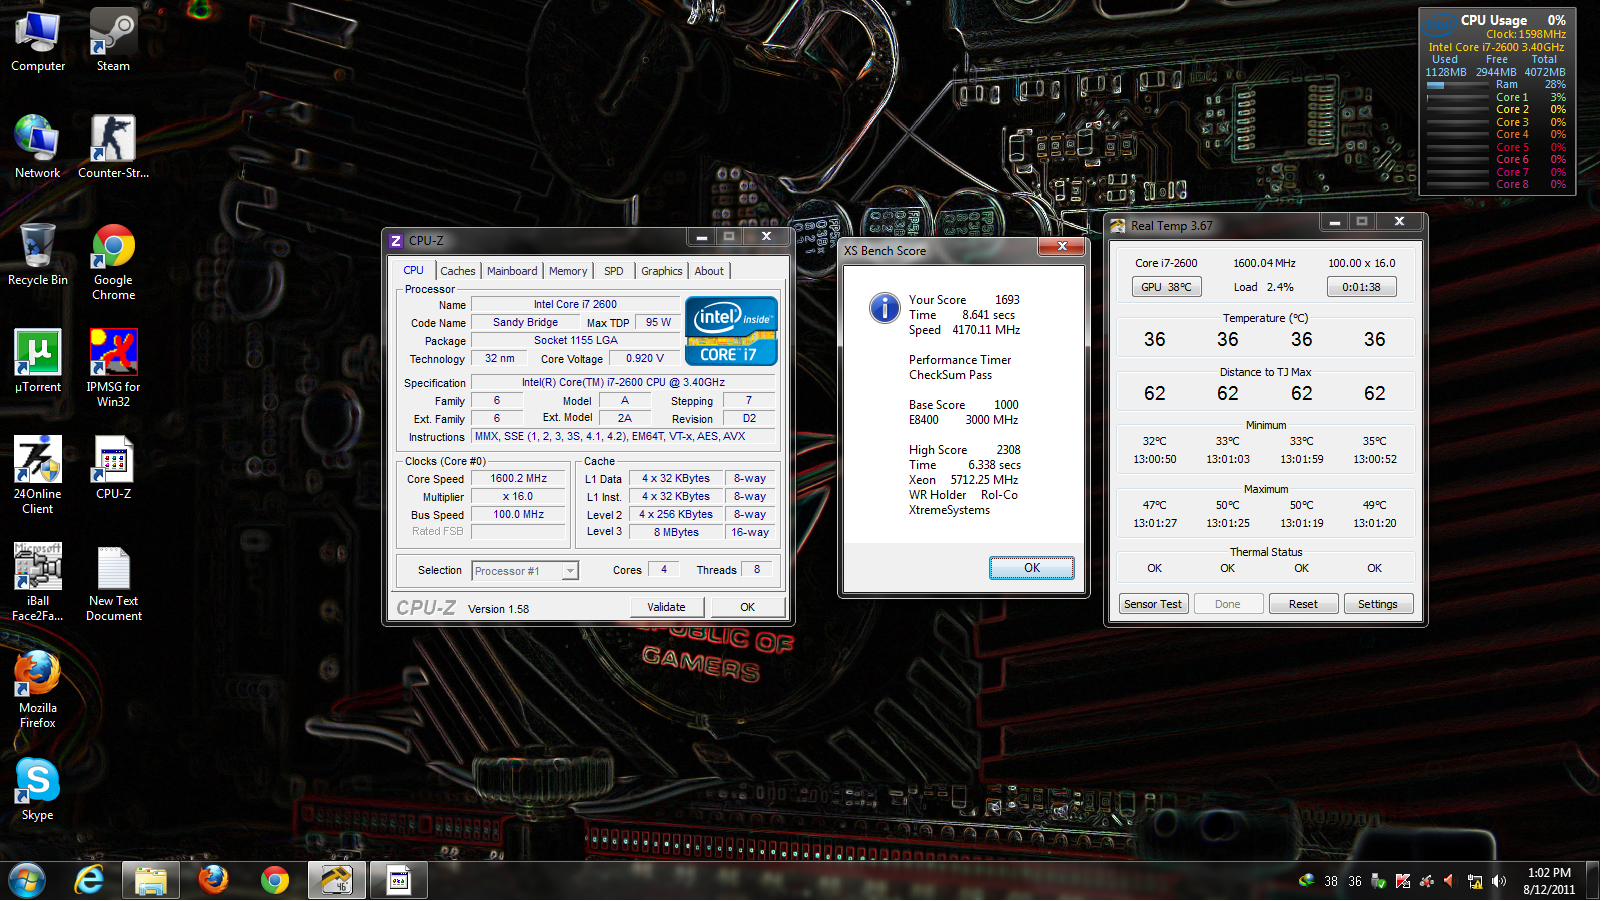
Task: Click OK in the CPU-Z window
Action: pos(747,607)
